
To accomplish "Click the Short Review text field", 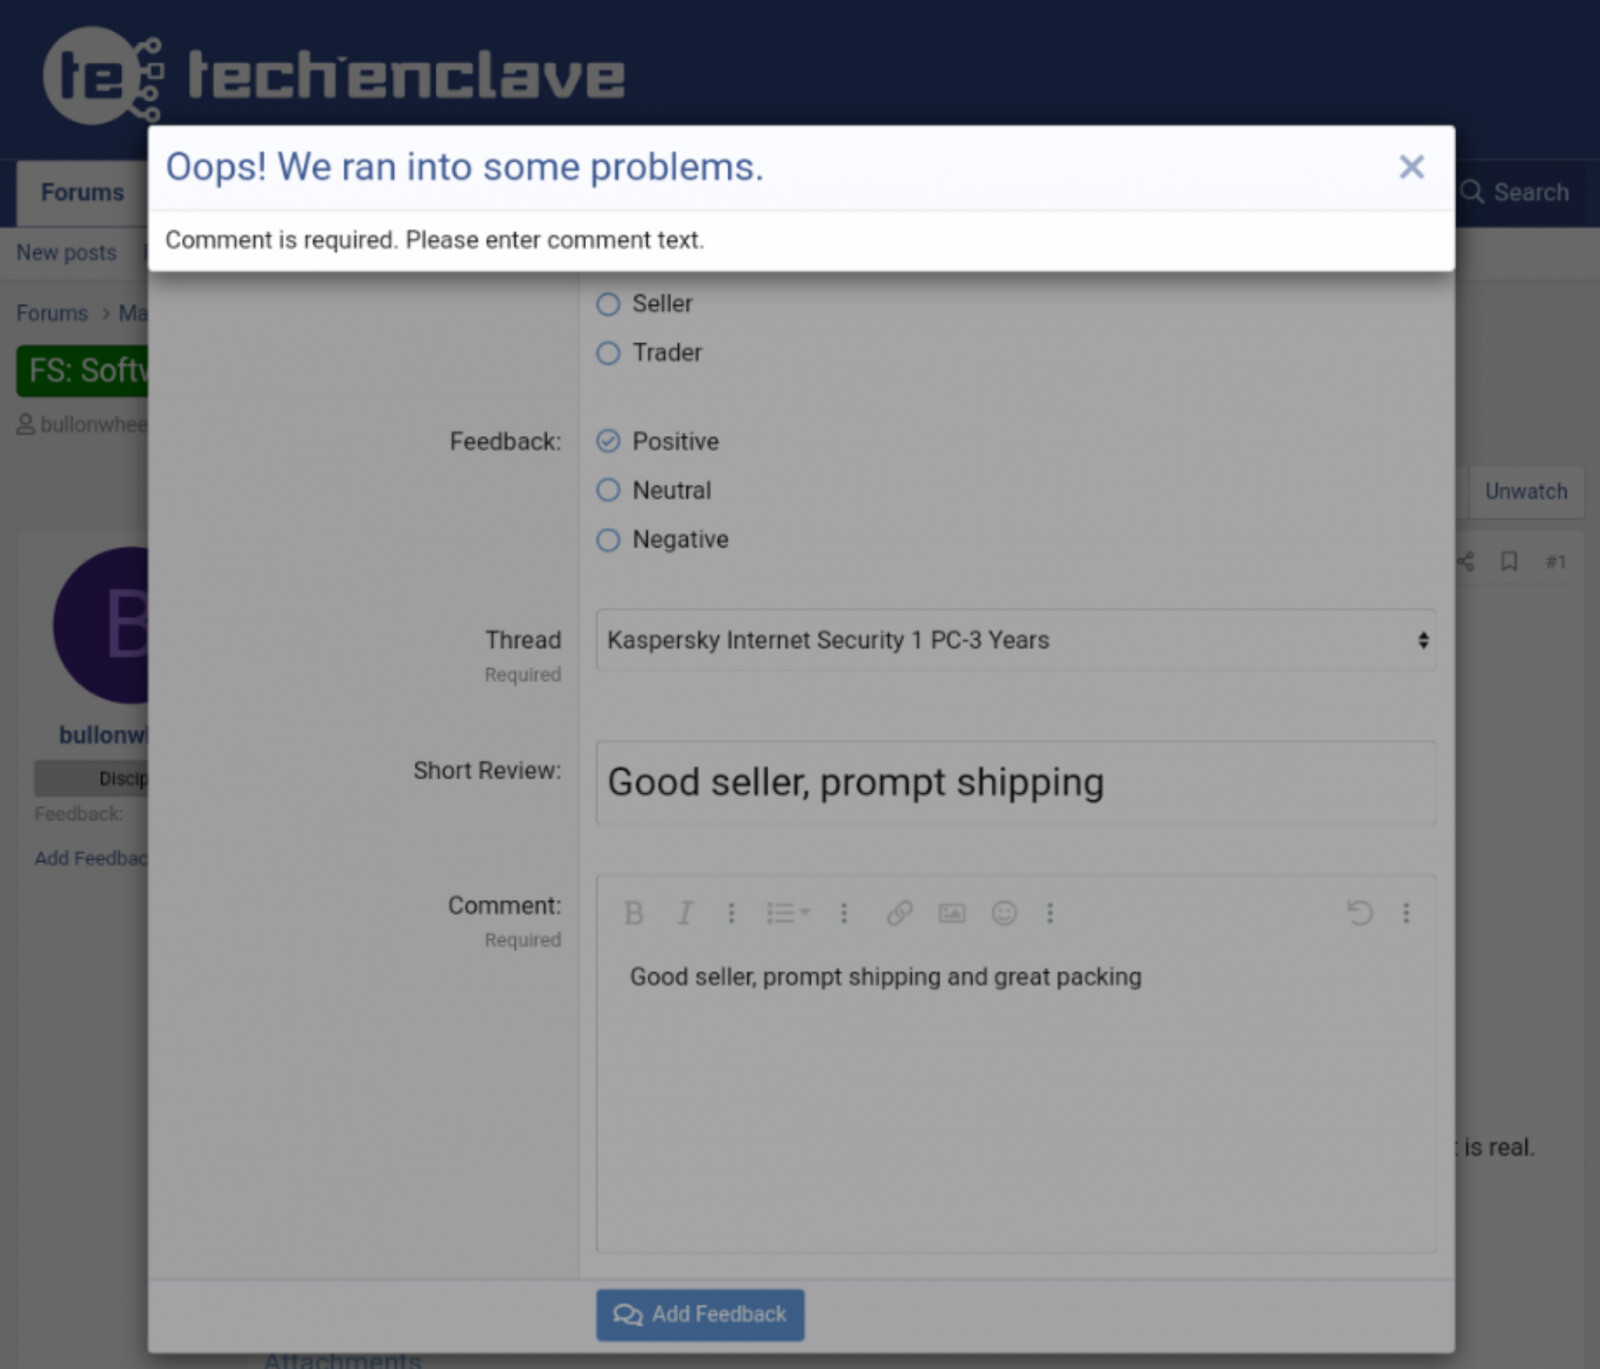I will [x=1015, y=782].
